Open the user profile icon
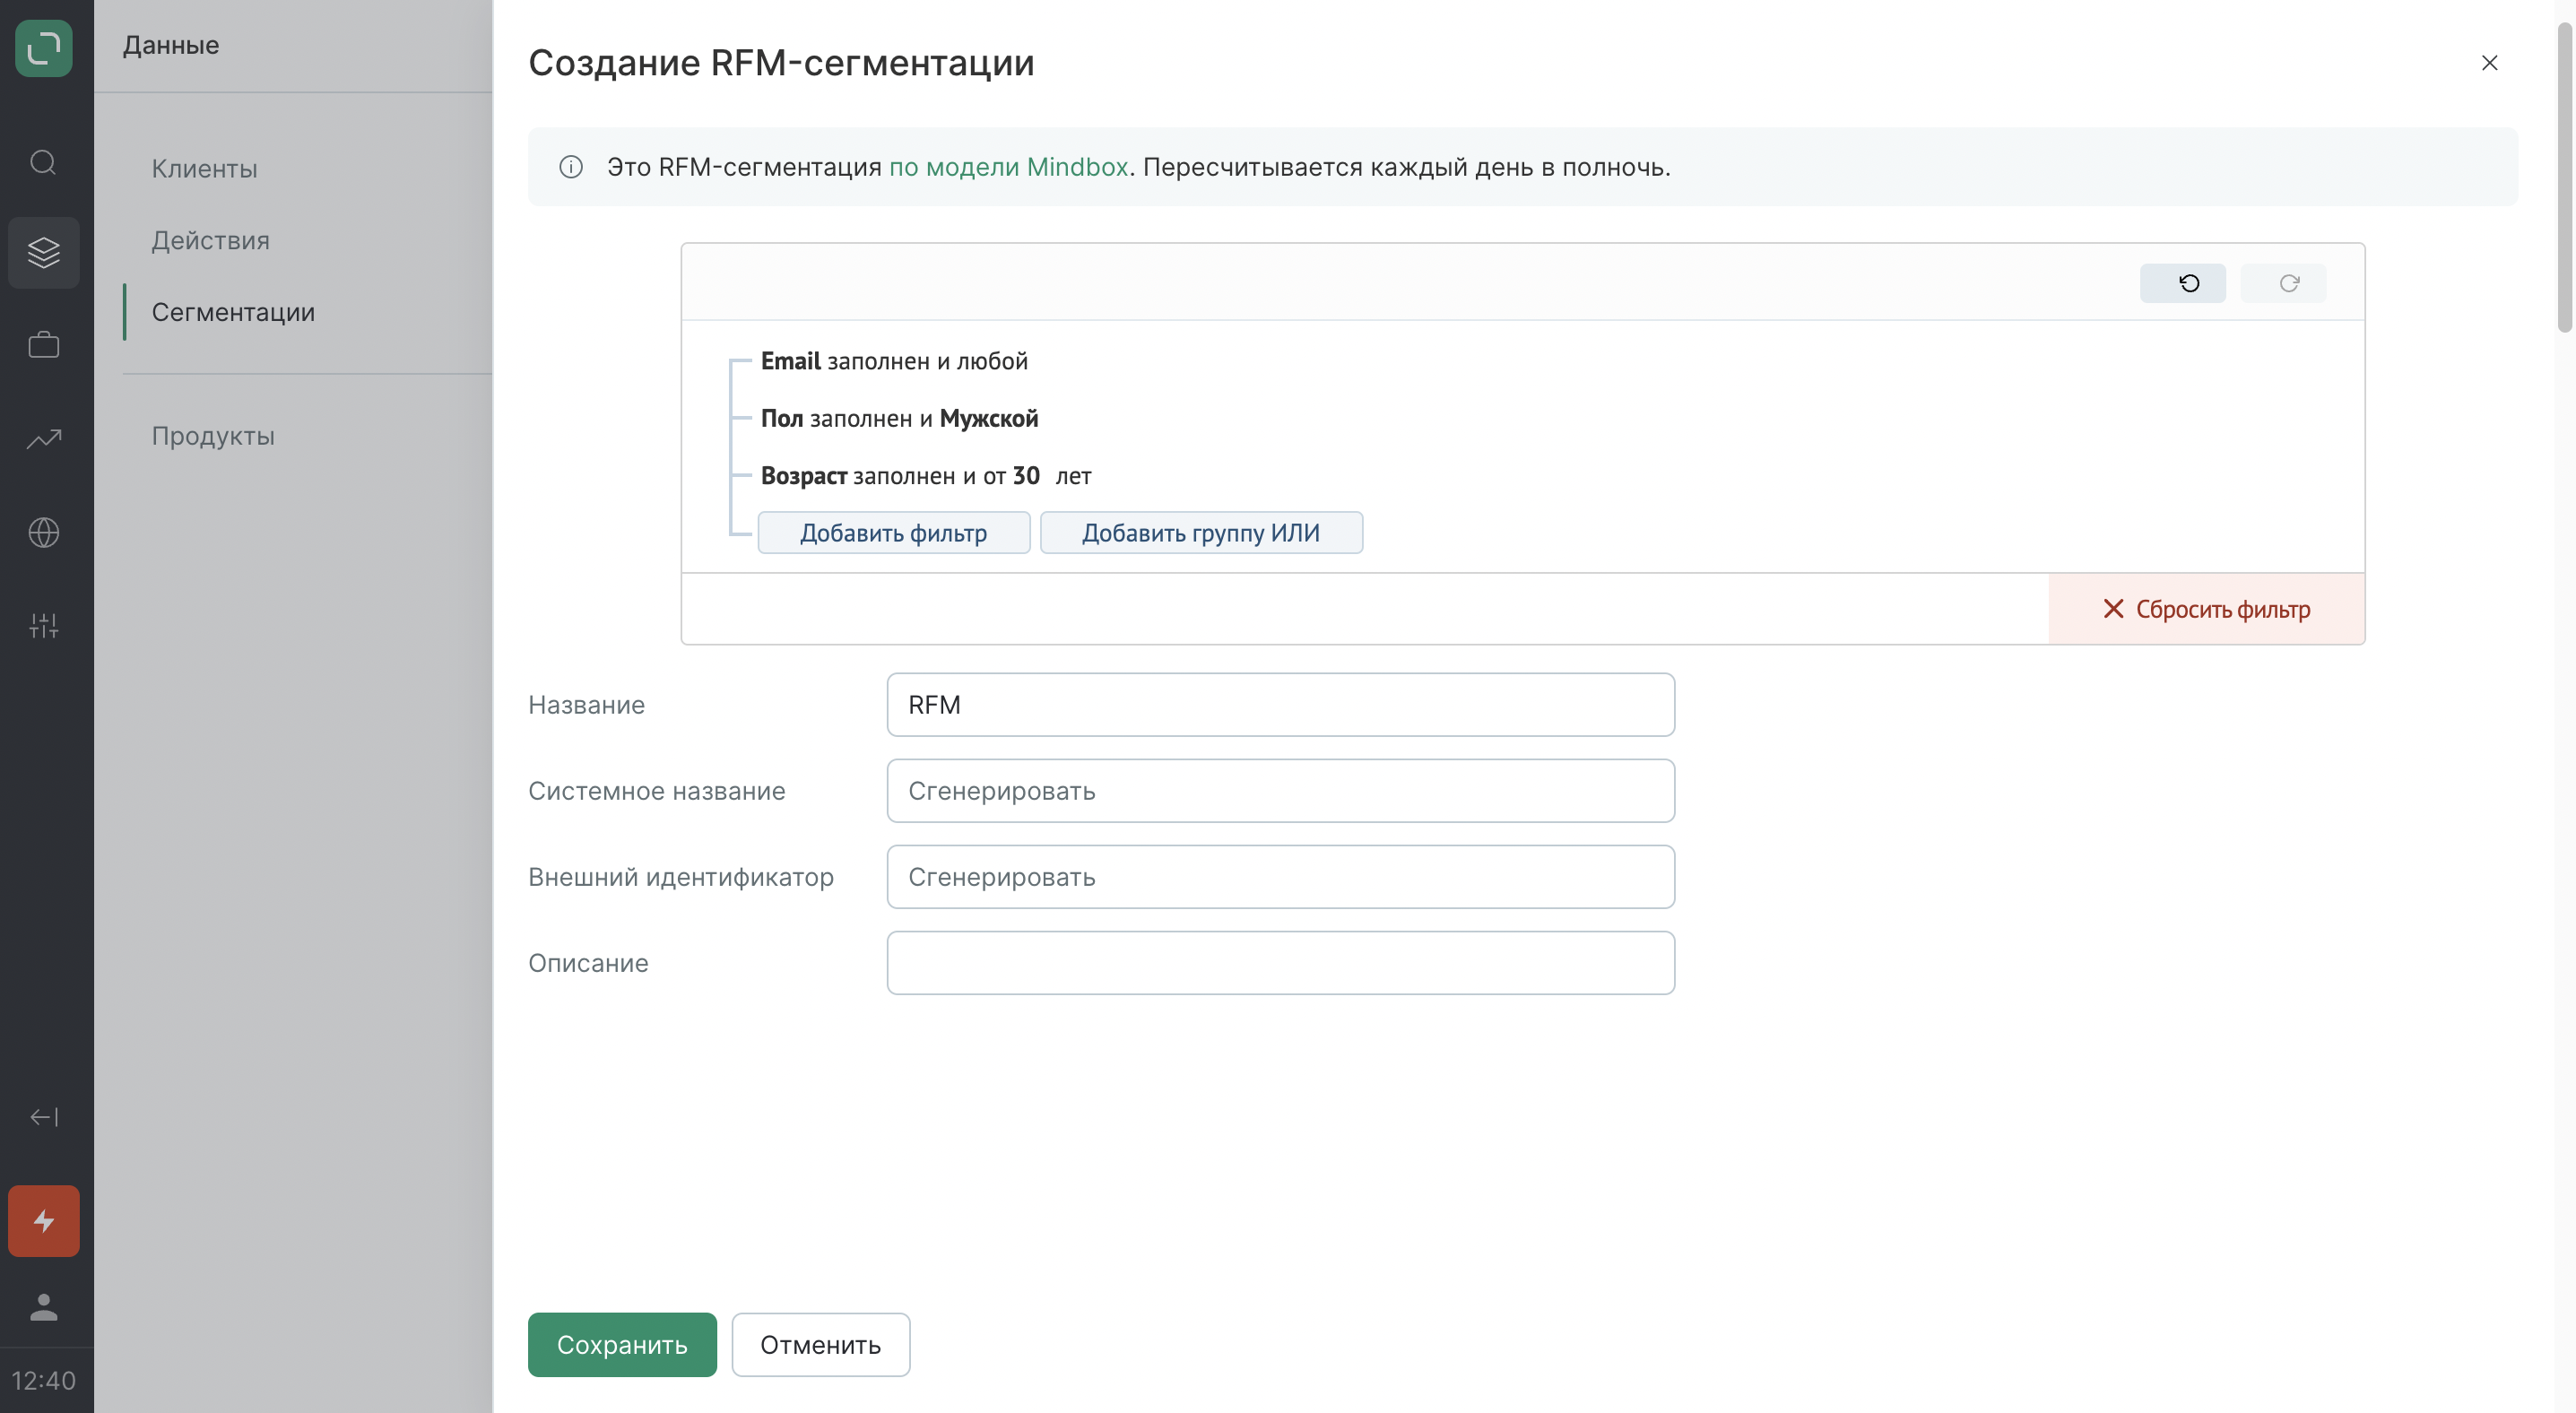This screenshot has width=2576, height=1413. [44, 1307]
